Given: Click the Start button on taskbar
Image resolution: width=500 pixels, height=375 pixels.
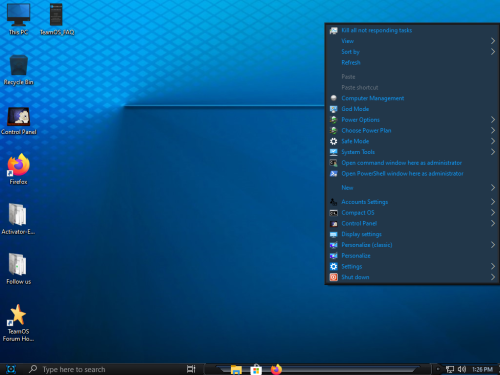Looking at the screenshot, I should [x=11, y=369].
